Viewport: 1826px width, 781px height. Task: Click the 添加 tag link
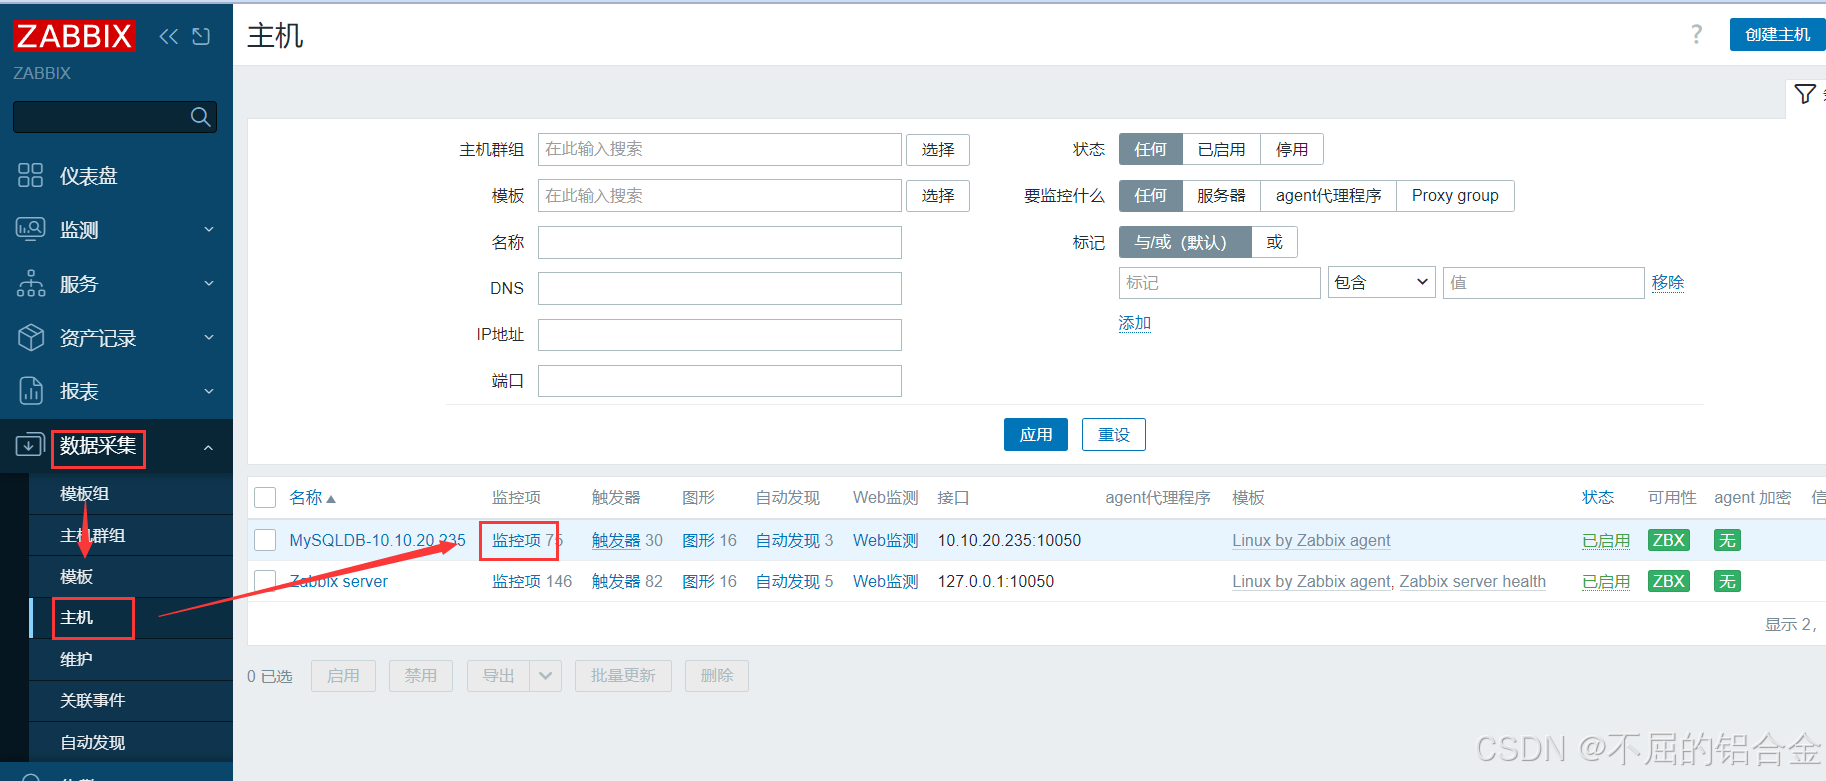tap(1135, 323)
